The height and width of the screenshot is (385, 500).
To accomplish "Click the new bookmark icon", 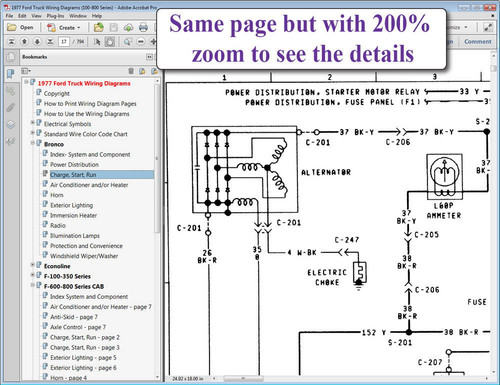I will [142, 71].
